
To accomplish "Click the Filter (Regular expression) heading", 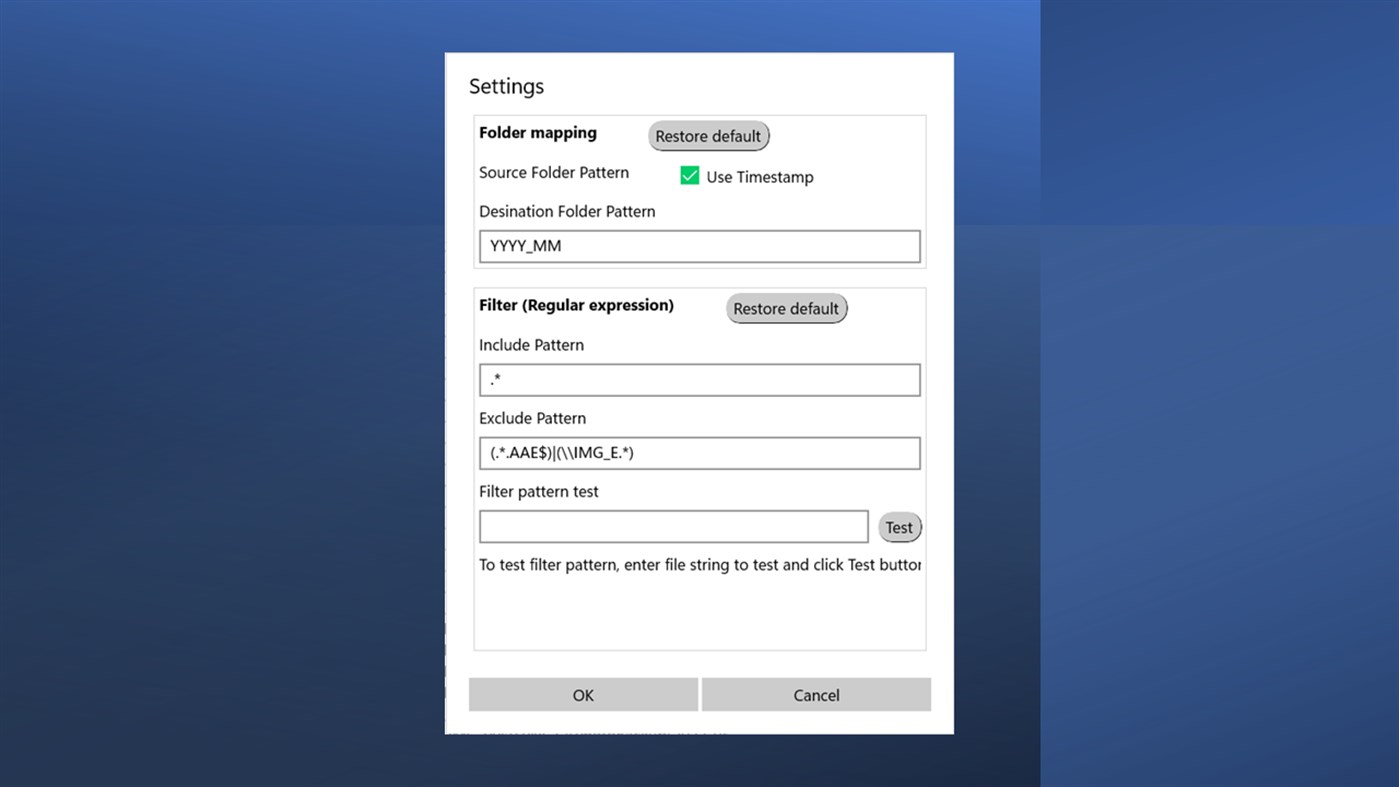I will pyautogui.click(x=576, y=305).
